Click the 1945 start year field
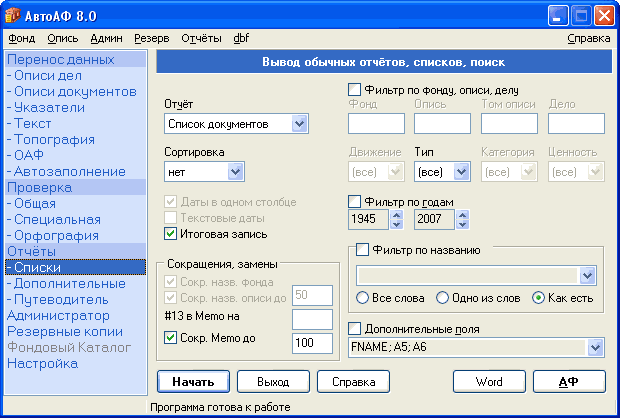 369,219
